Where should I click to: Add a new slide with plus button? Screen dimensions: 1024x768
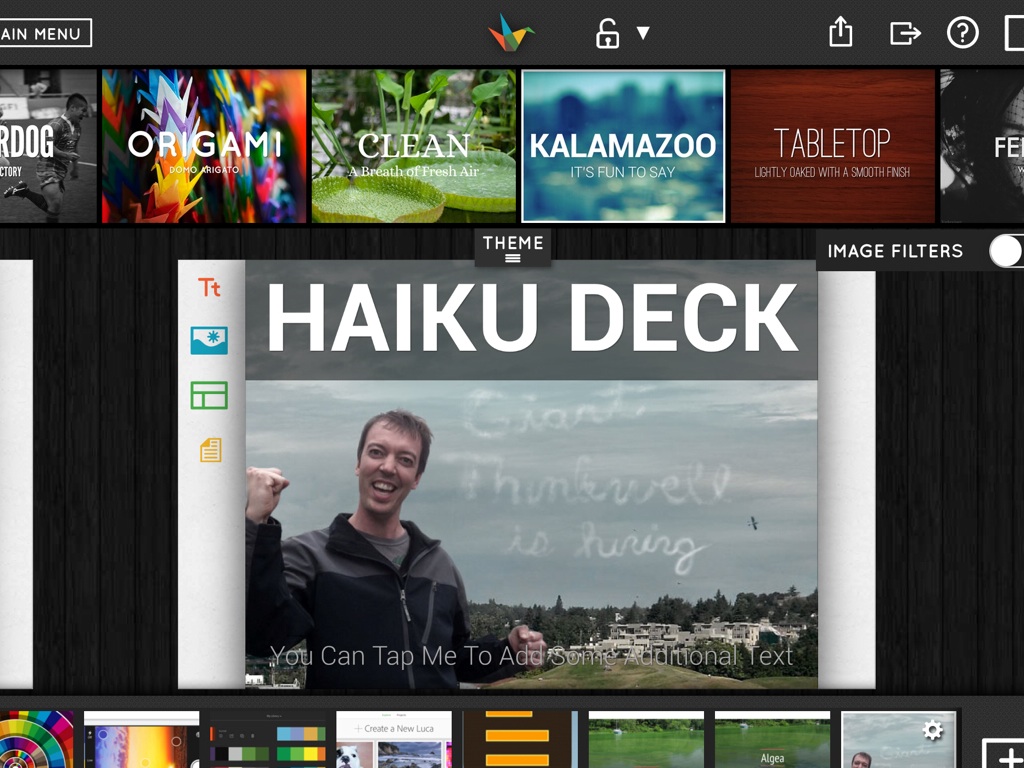click(1003, 754)
